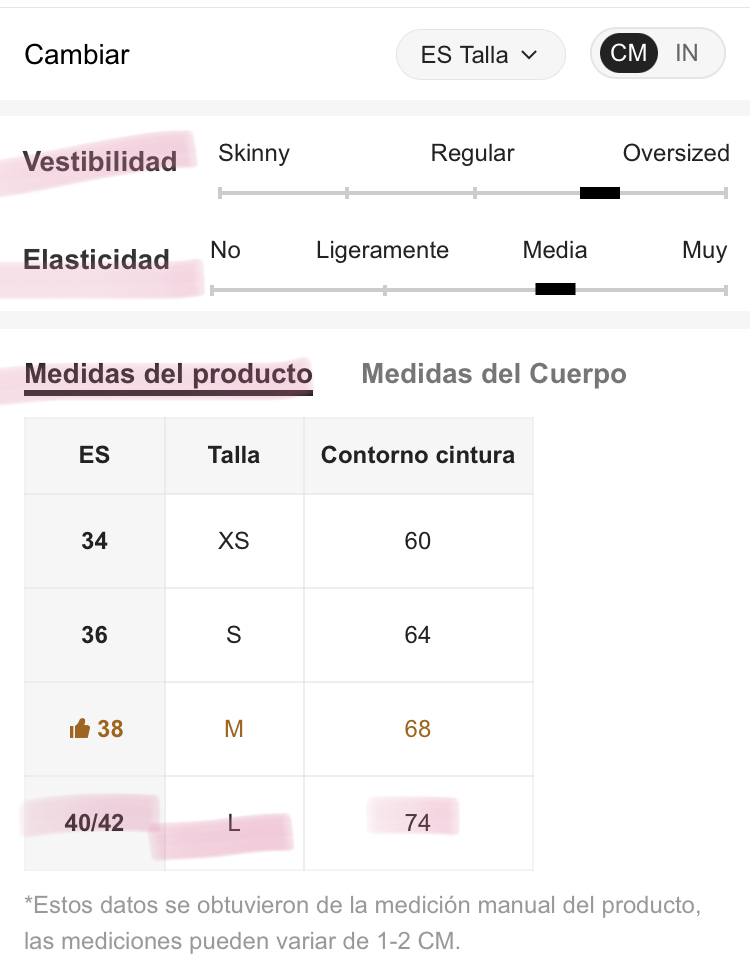Click the Elasticidad slider marker at Media
The width and height of the screenshot is (750, 970).
[555, 289]
